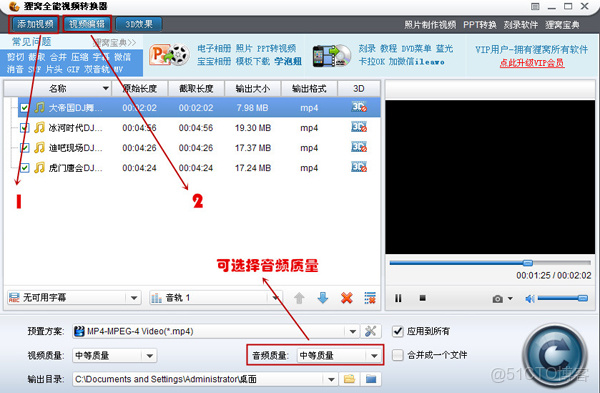Click the wrench settings icon beside 预置方案

pos(370,331)
